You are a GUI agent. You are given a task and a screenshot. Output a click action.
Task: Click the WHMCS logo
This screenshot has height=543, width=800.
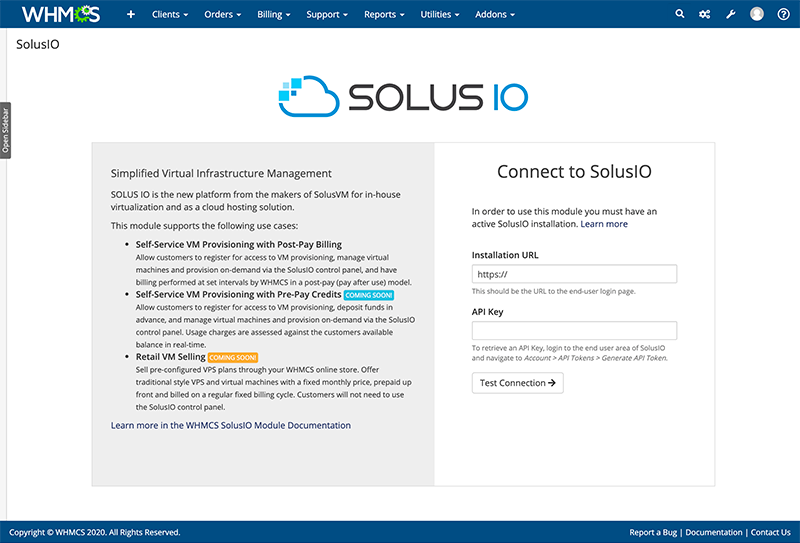[x=61, y=15]
